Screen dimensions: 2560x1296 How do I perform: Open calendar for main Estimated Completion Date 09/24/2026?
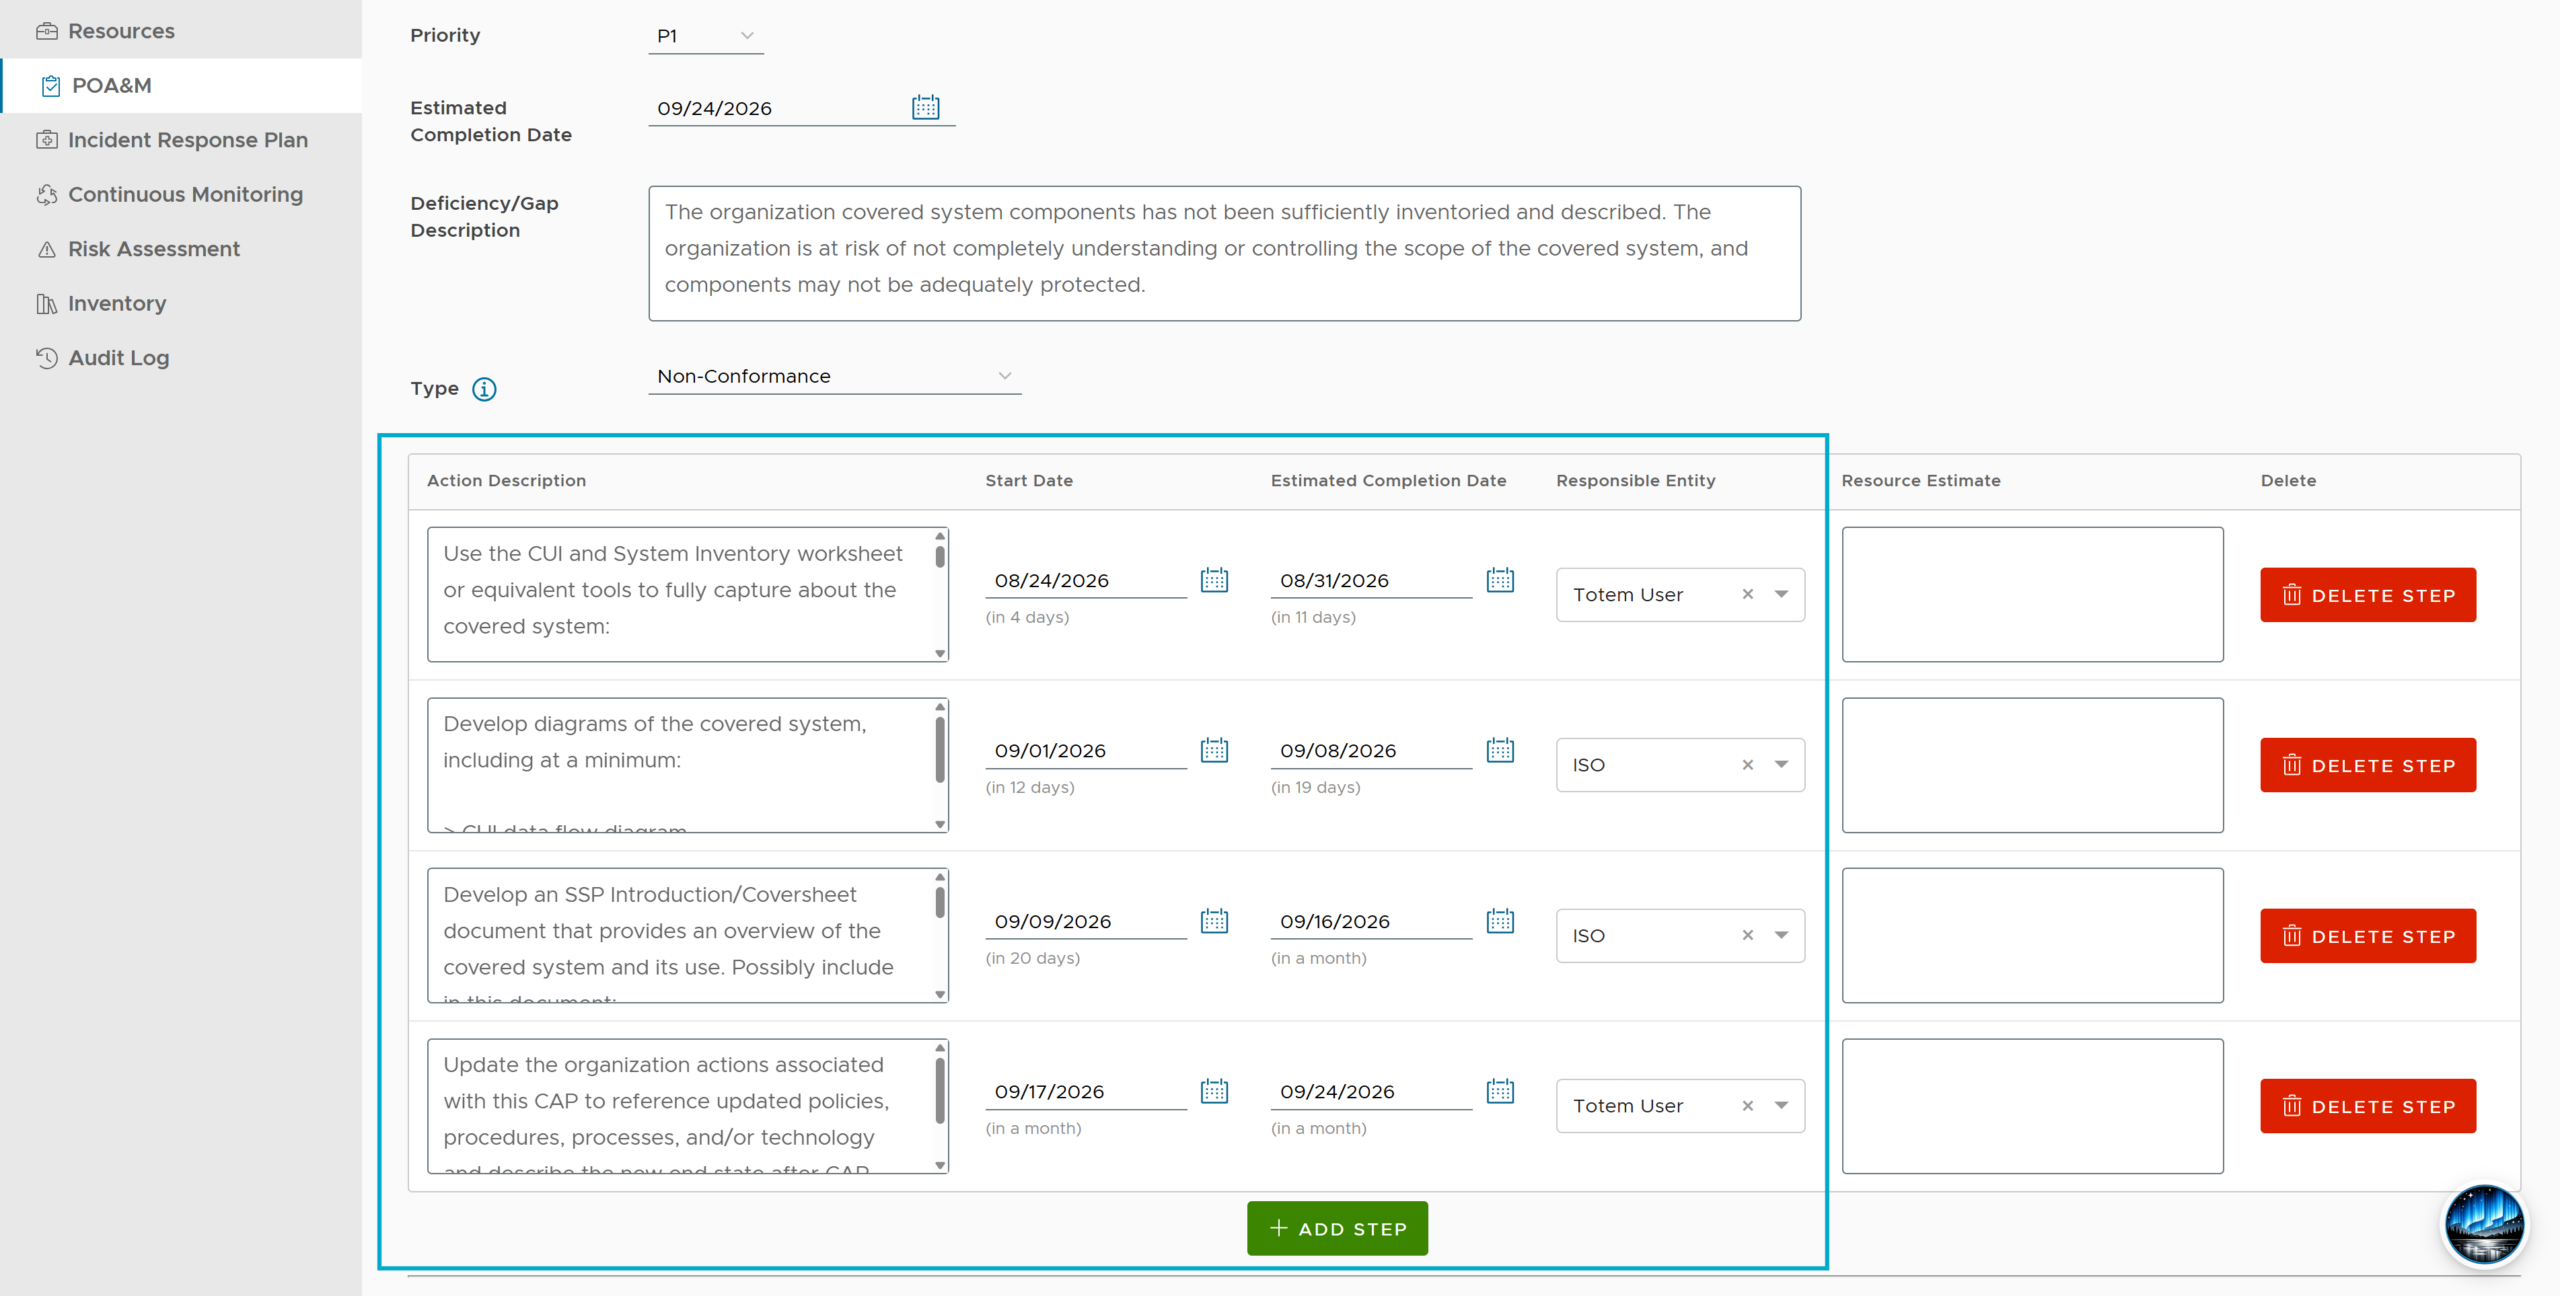pos(925,107)
